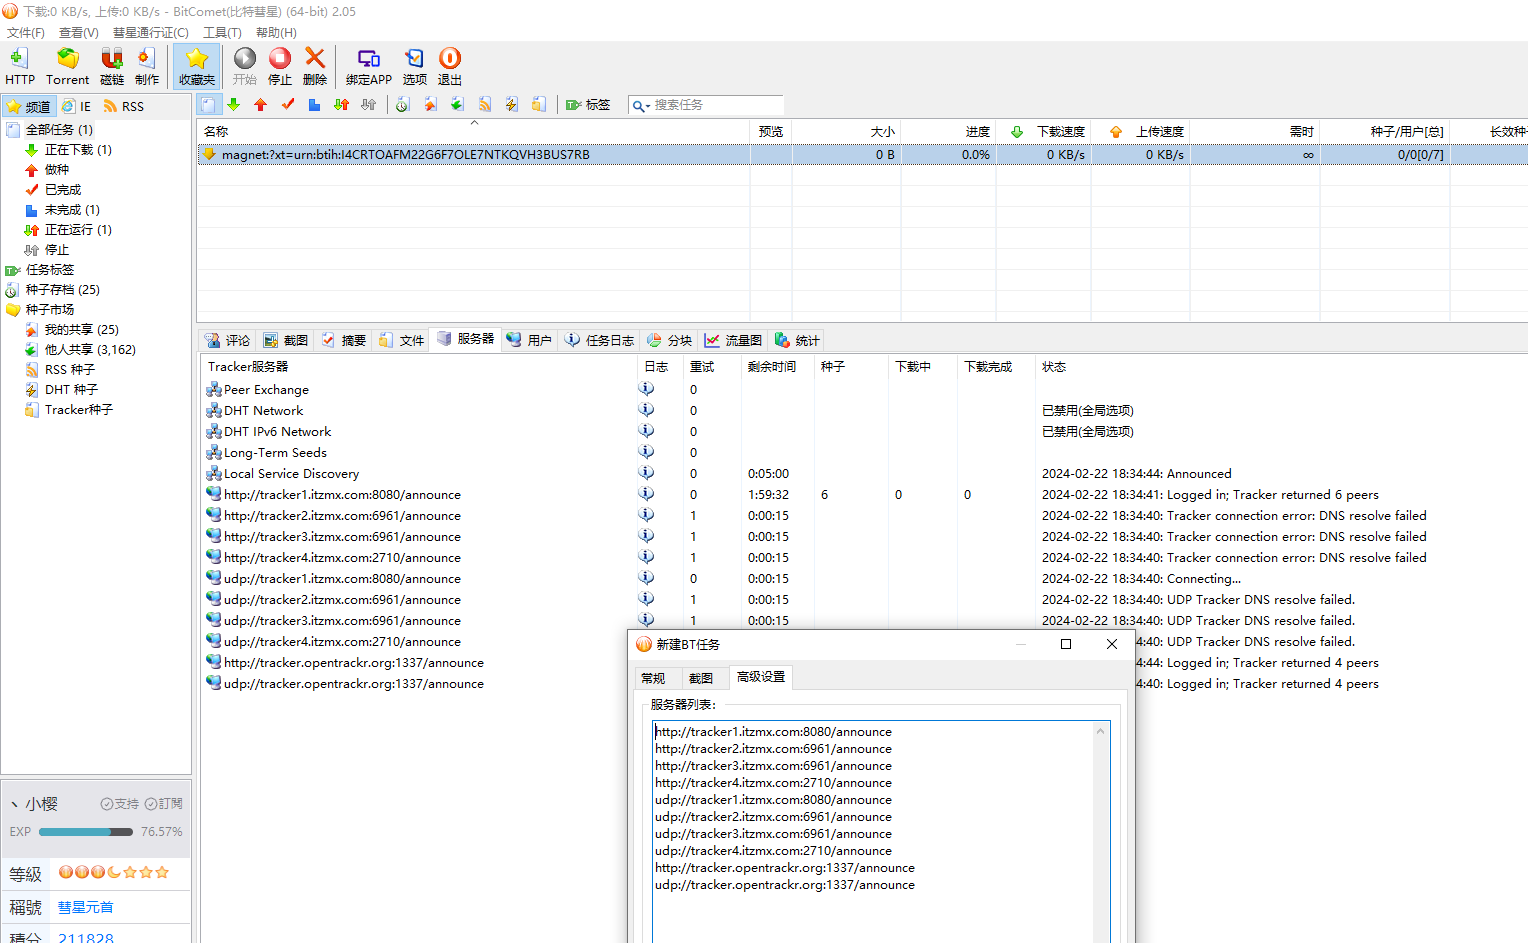Open the 文件 files tab
Screen dimensions: 1528x943
(x=401, y=340)
